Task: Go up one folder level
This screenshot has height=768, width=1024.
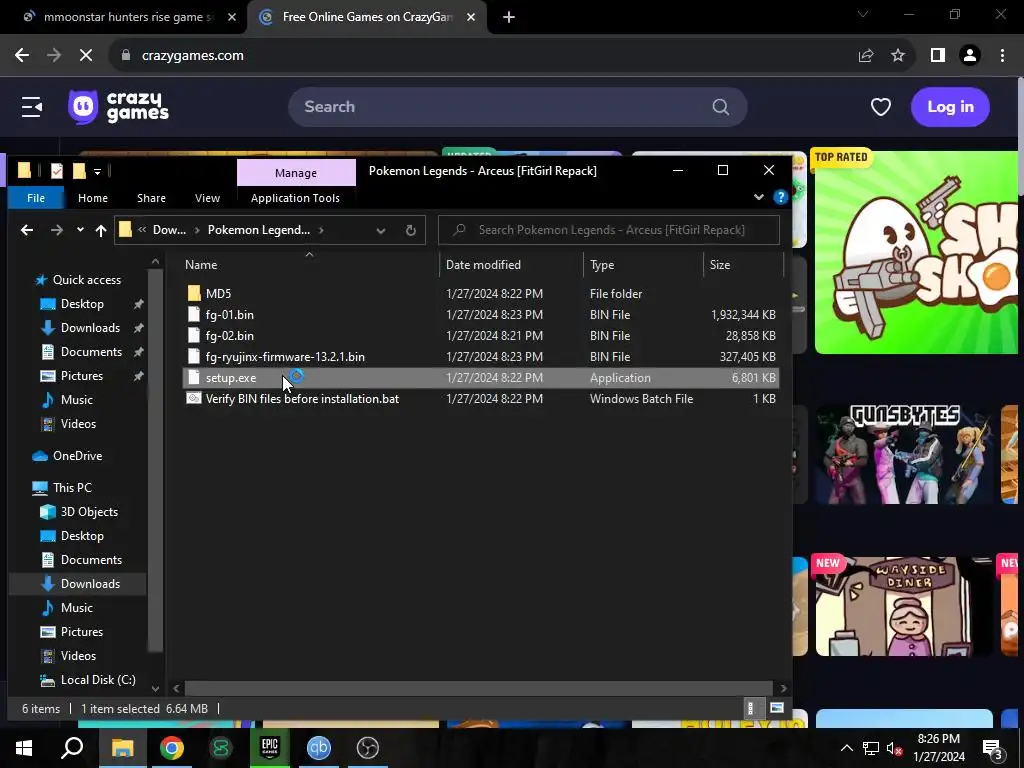Action: (x=101, y=230)
